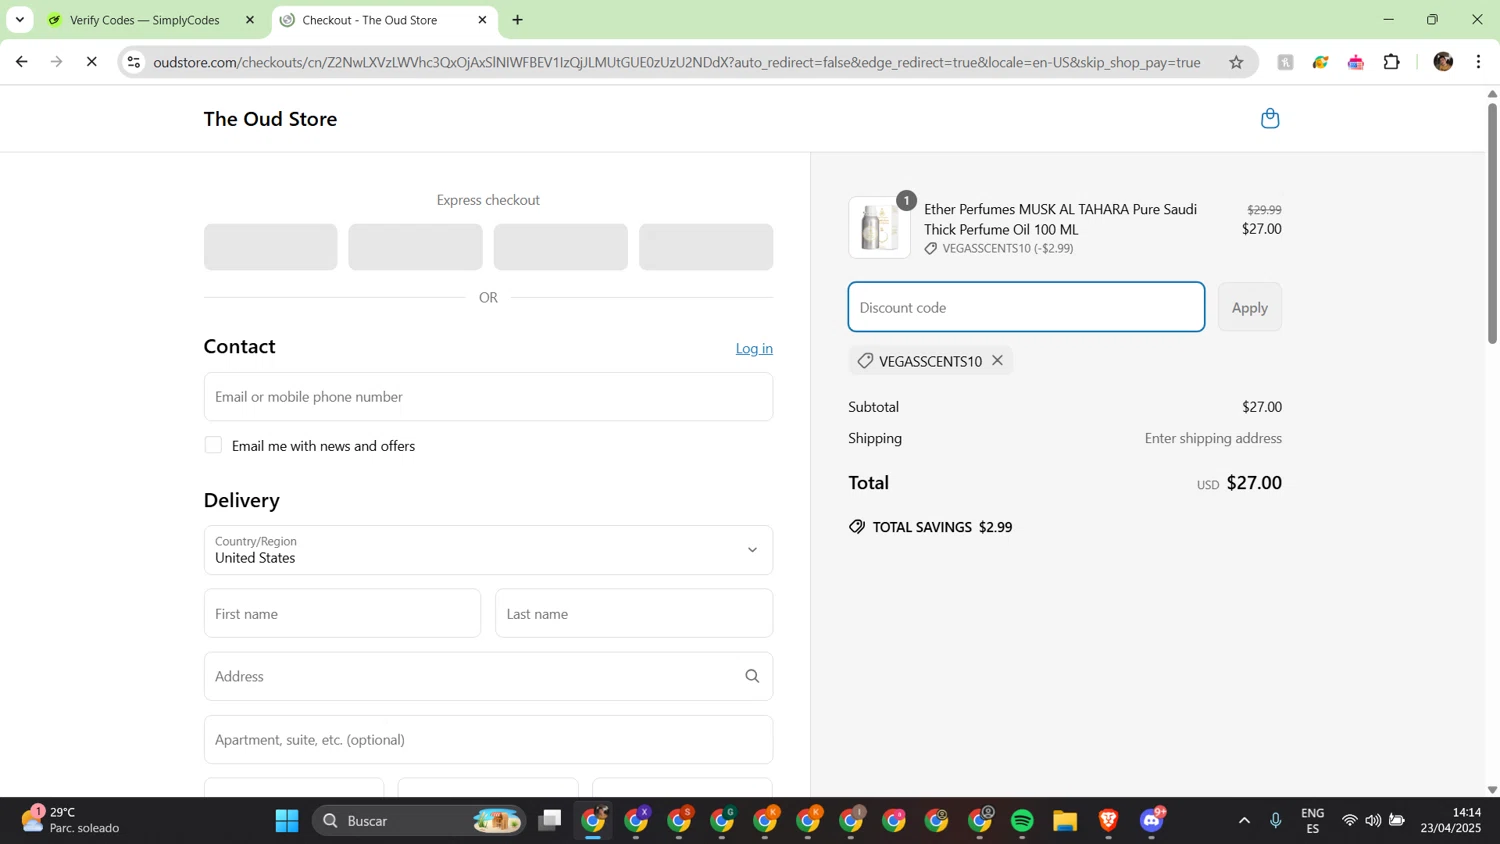Click the battery tray icon
1500x844 pixels.
point(1397,821)
